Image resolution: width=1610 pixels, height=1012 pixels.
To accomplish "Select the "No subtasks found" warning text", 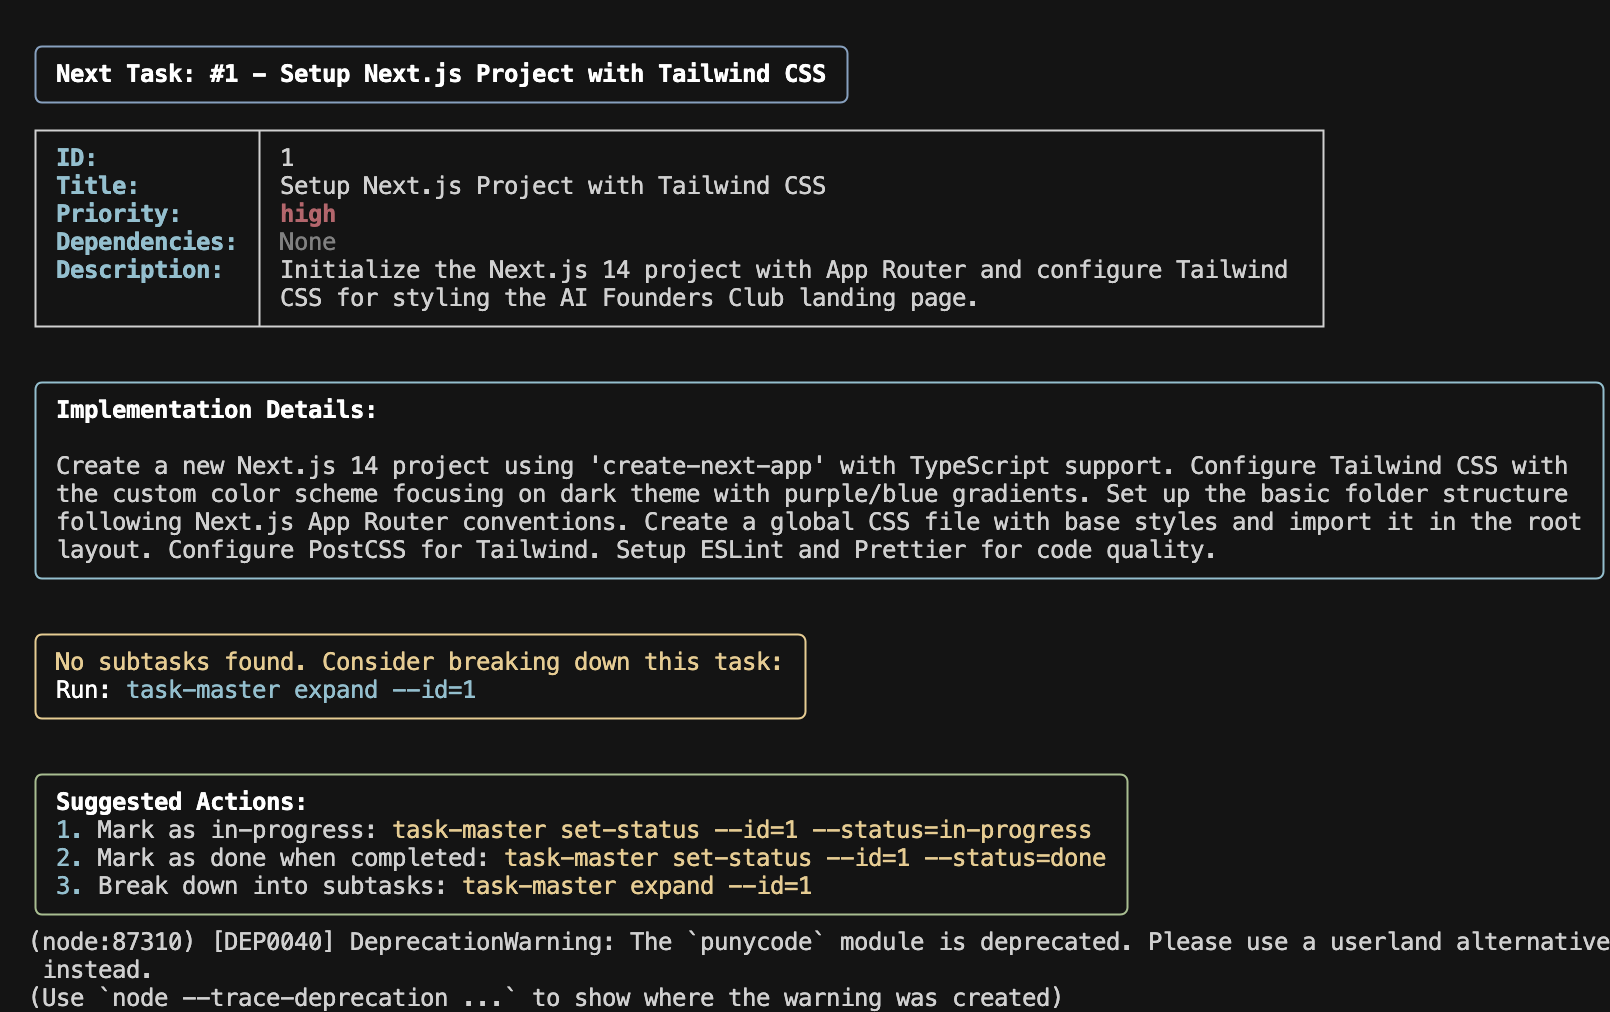I will coord(418,661).
